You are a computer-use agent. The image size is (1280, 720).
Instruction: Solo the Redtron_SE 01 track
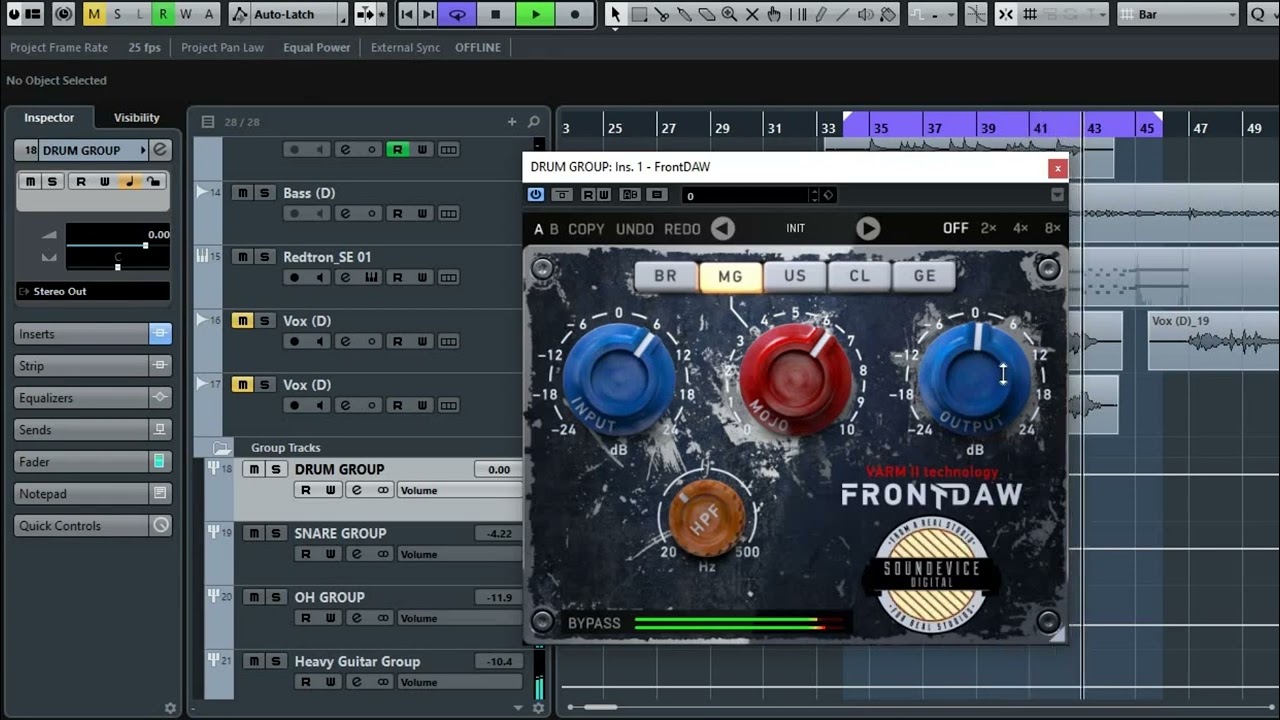[x=265, y=257]
